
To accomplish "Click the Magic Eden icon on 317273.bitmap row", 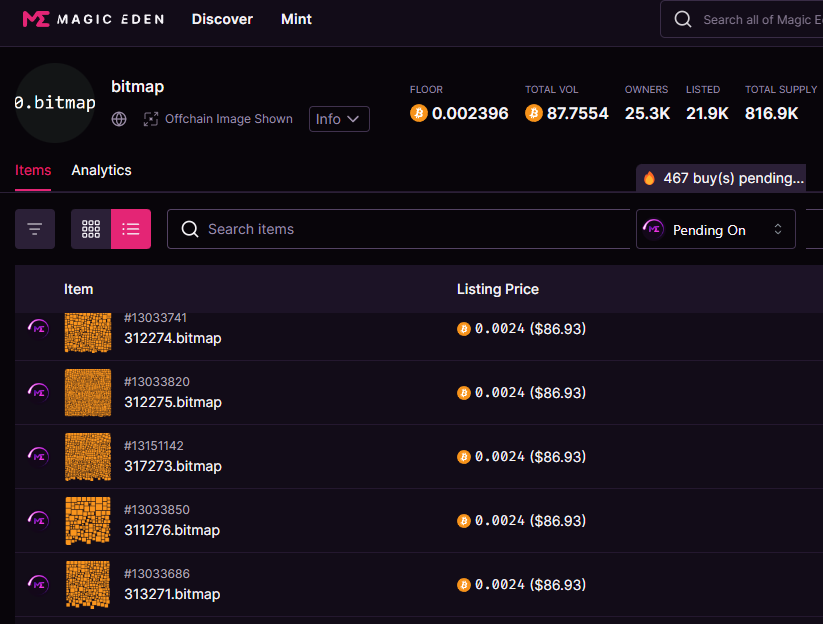I will click(38, 457).
